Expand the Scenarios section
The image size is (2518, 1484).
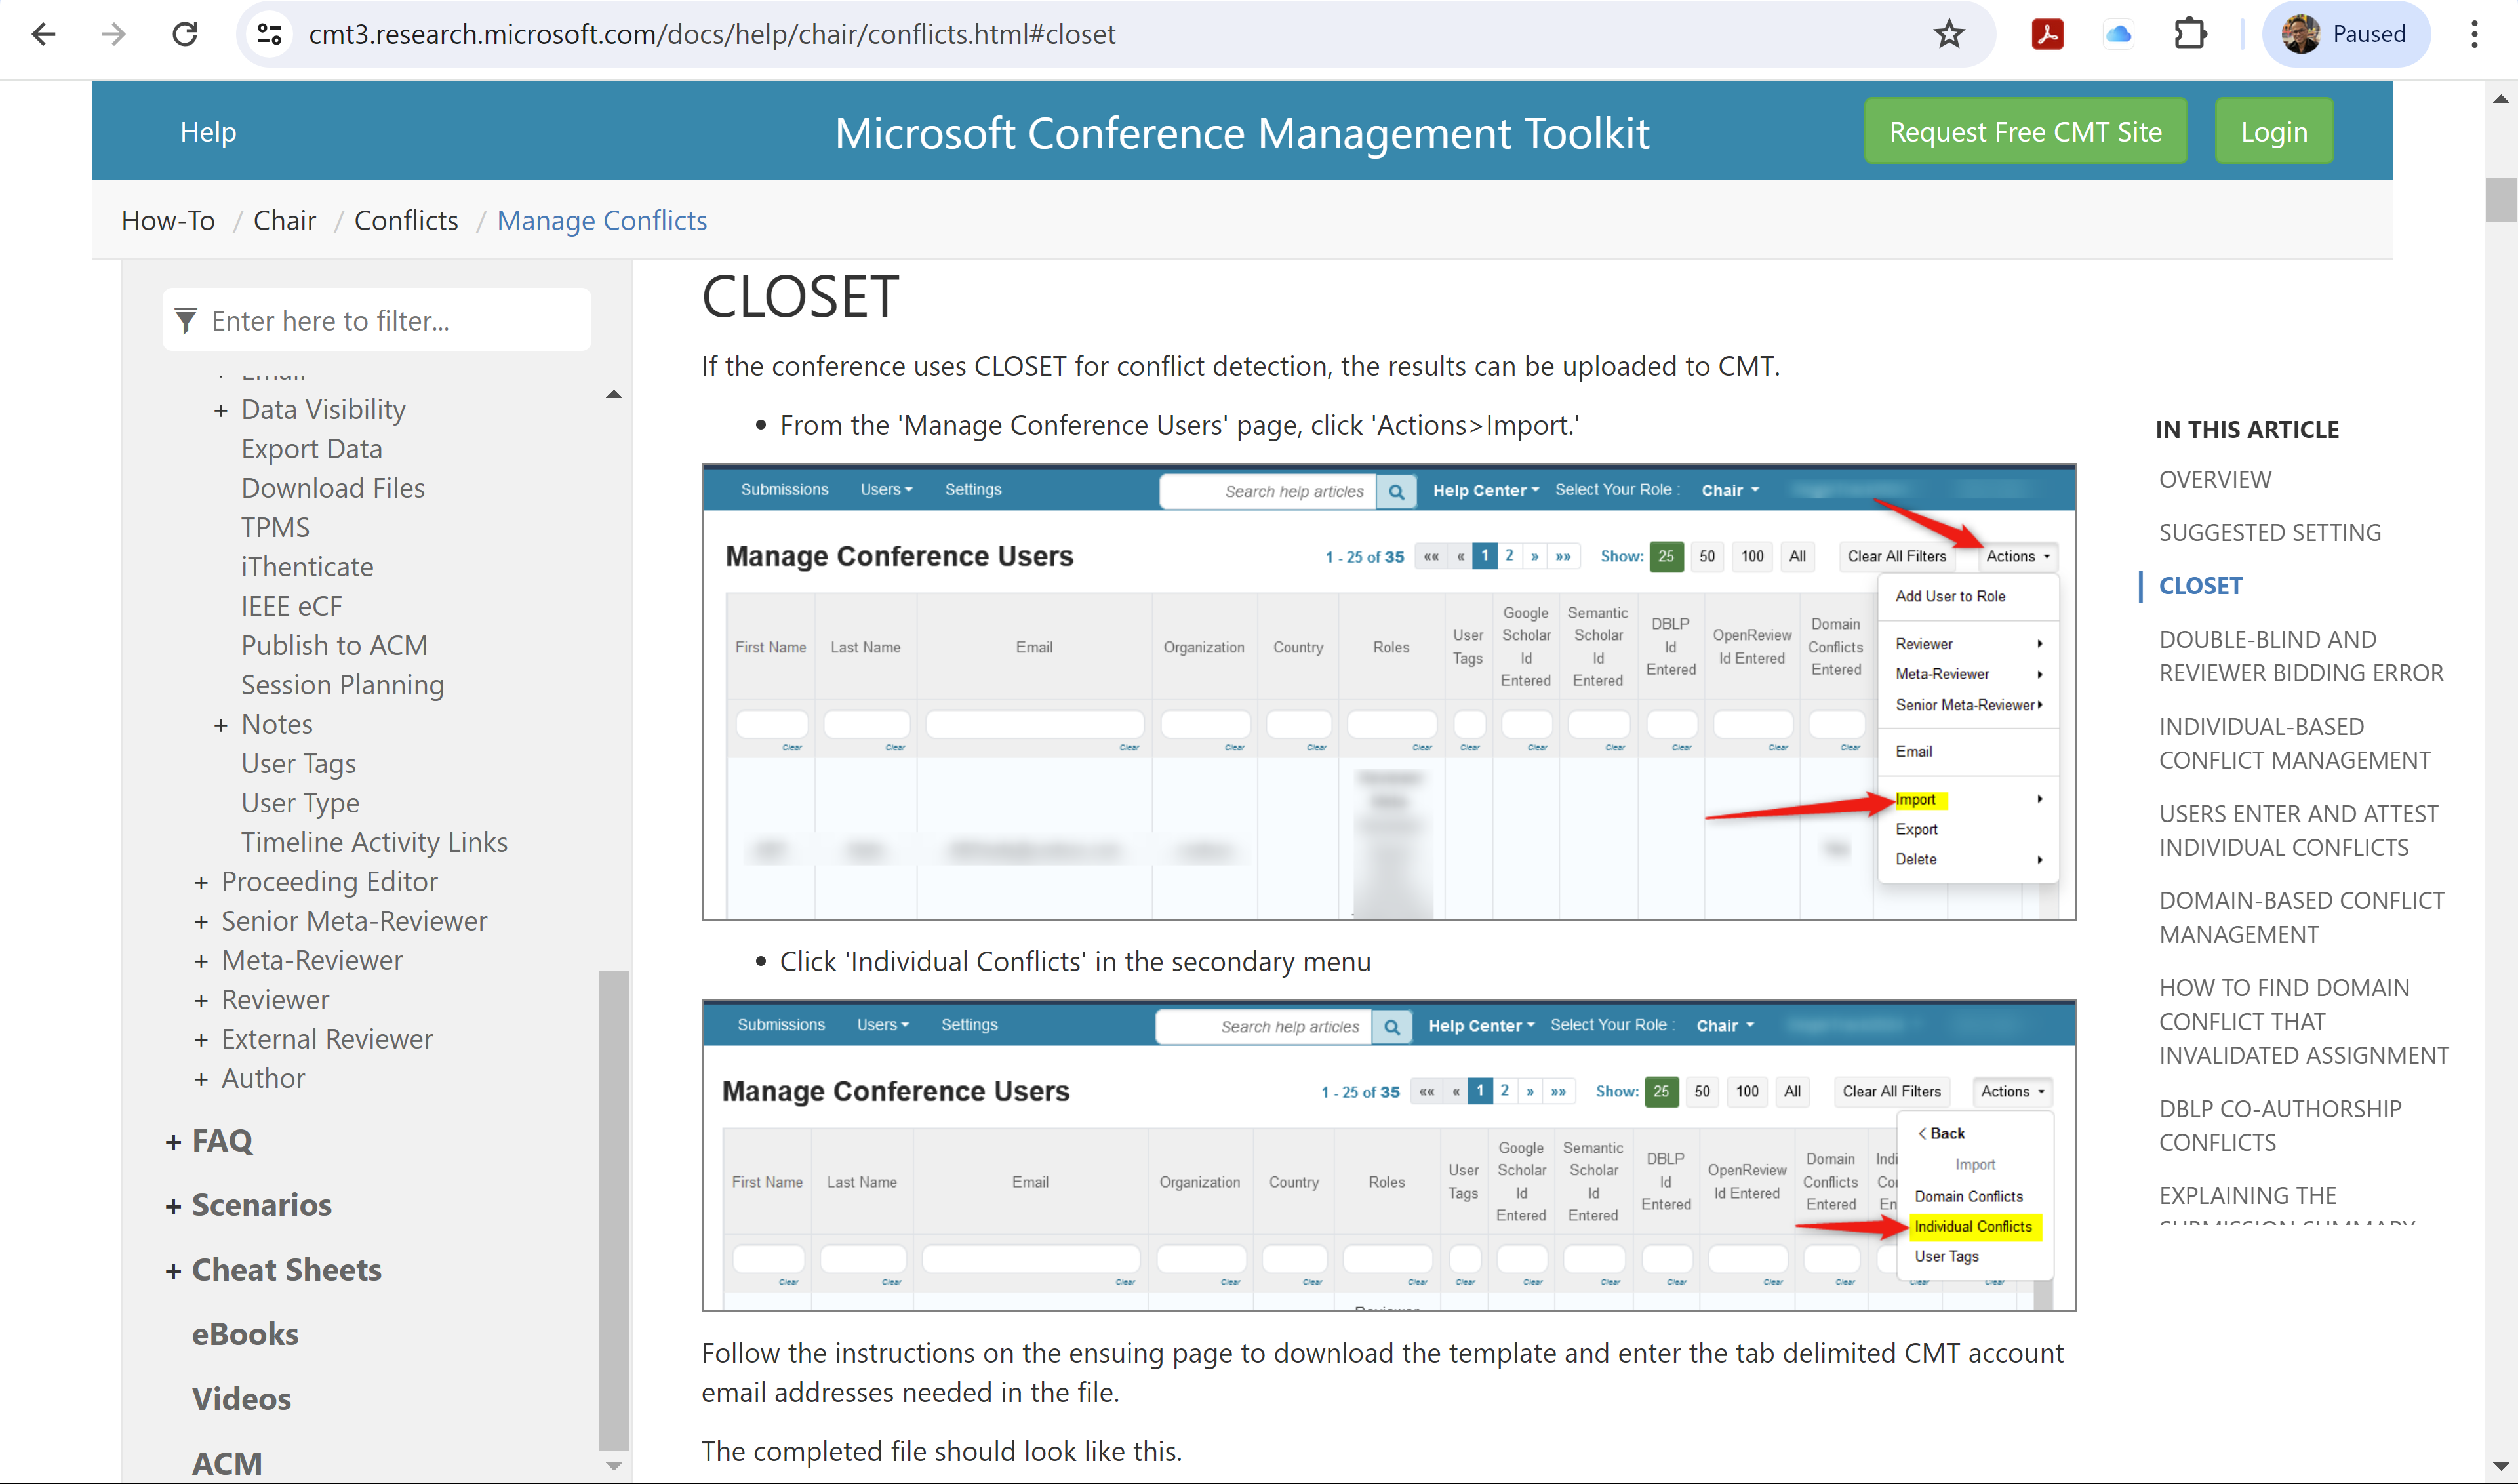(x=173, y=1206)
